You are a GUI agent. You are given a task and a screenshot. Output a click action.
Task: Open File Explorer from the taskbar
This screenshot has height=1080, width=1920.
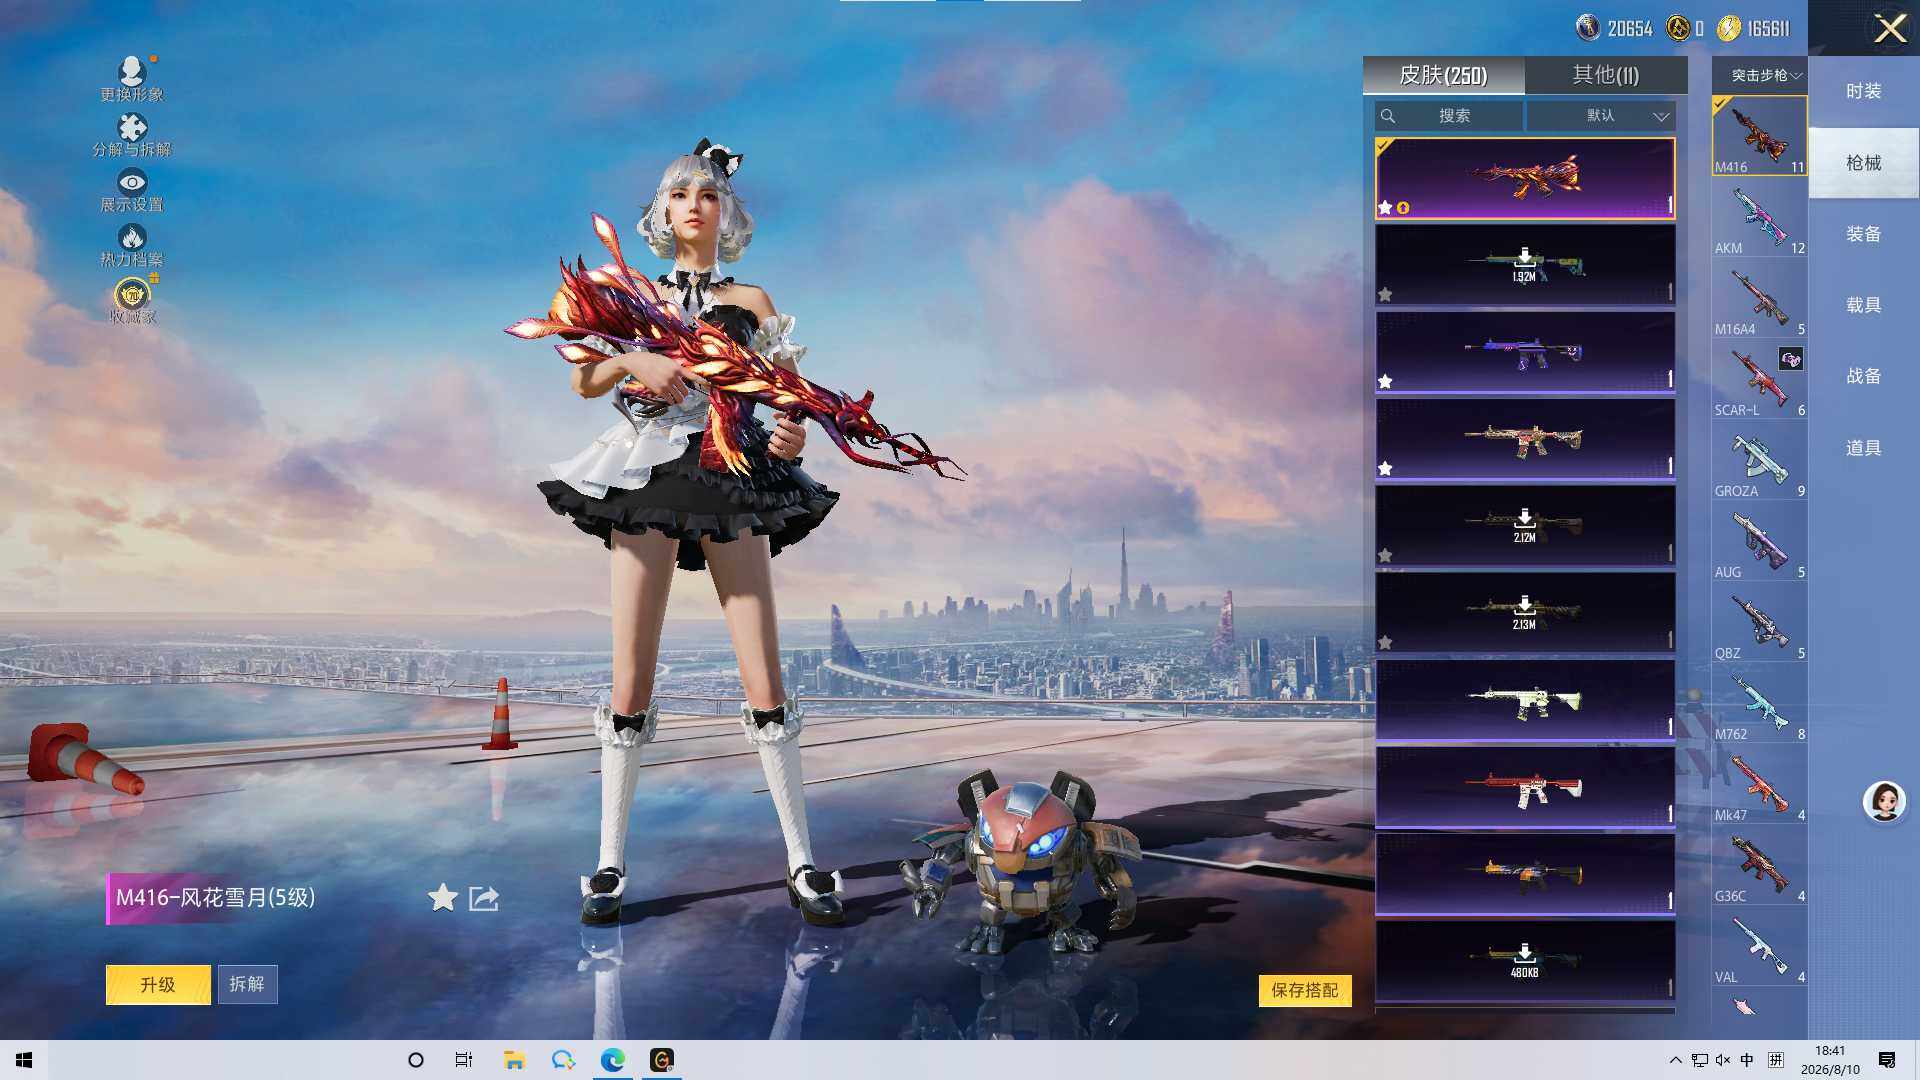tap(514, 1060)
